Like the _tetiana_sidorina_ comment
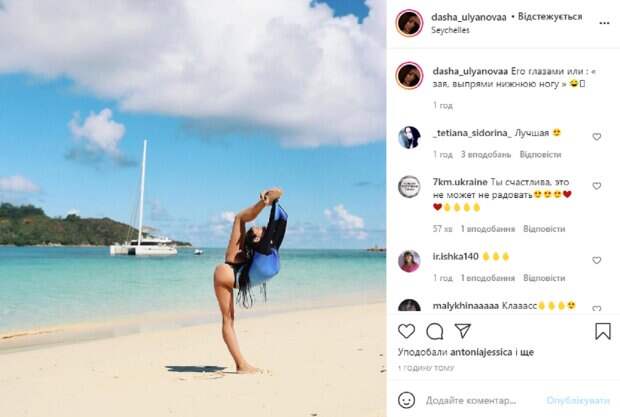 (597, 137)
